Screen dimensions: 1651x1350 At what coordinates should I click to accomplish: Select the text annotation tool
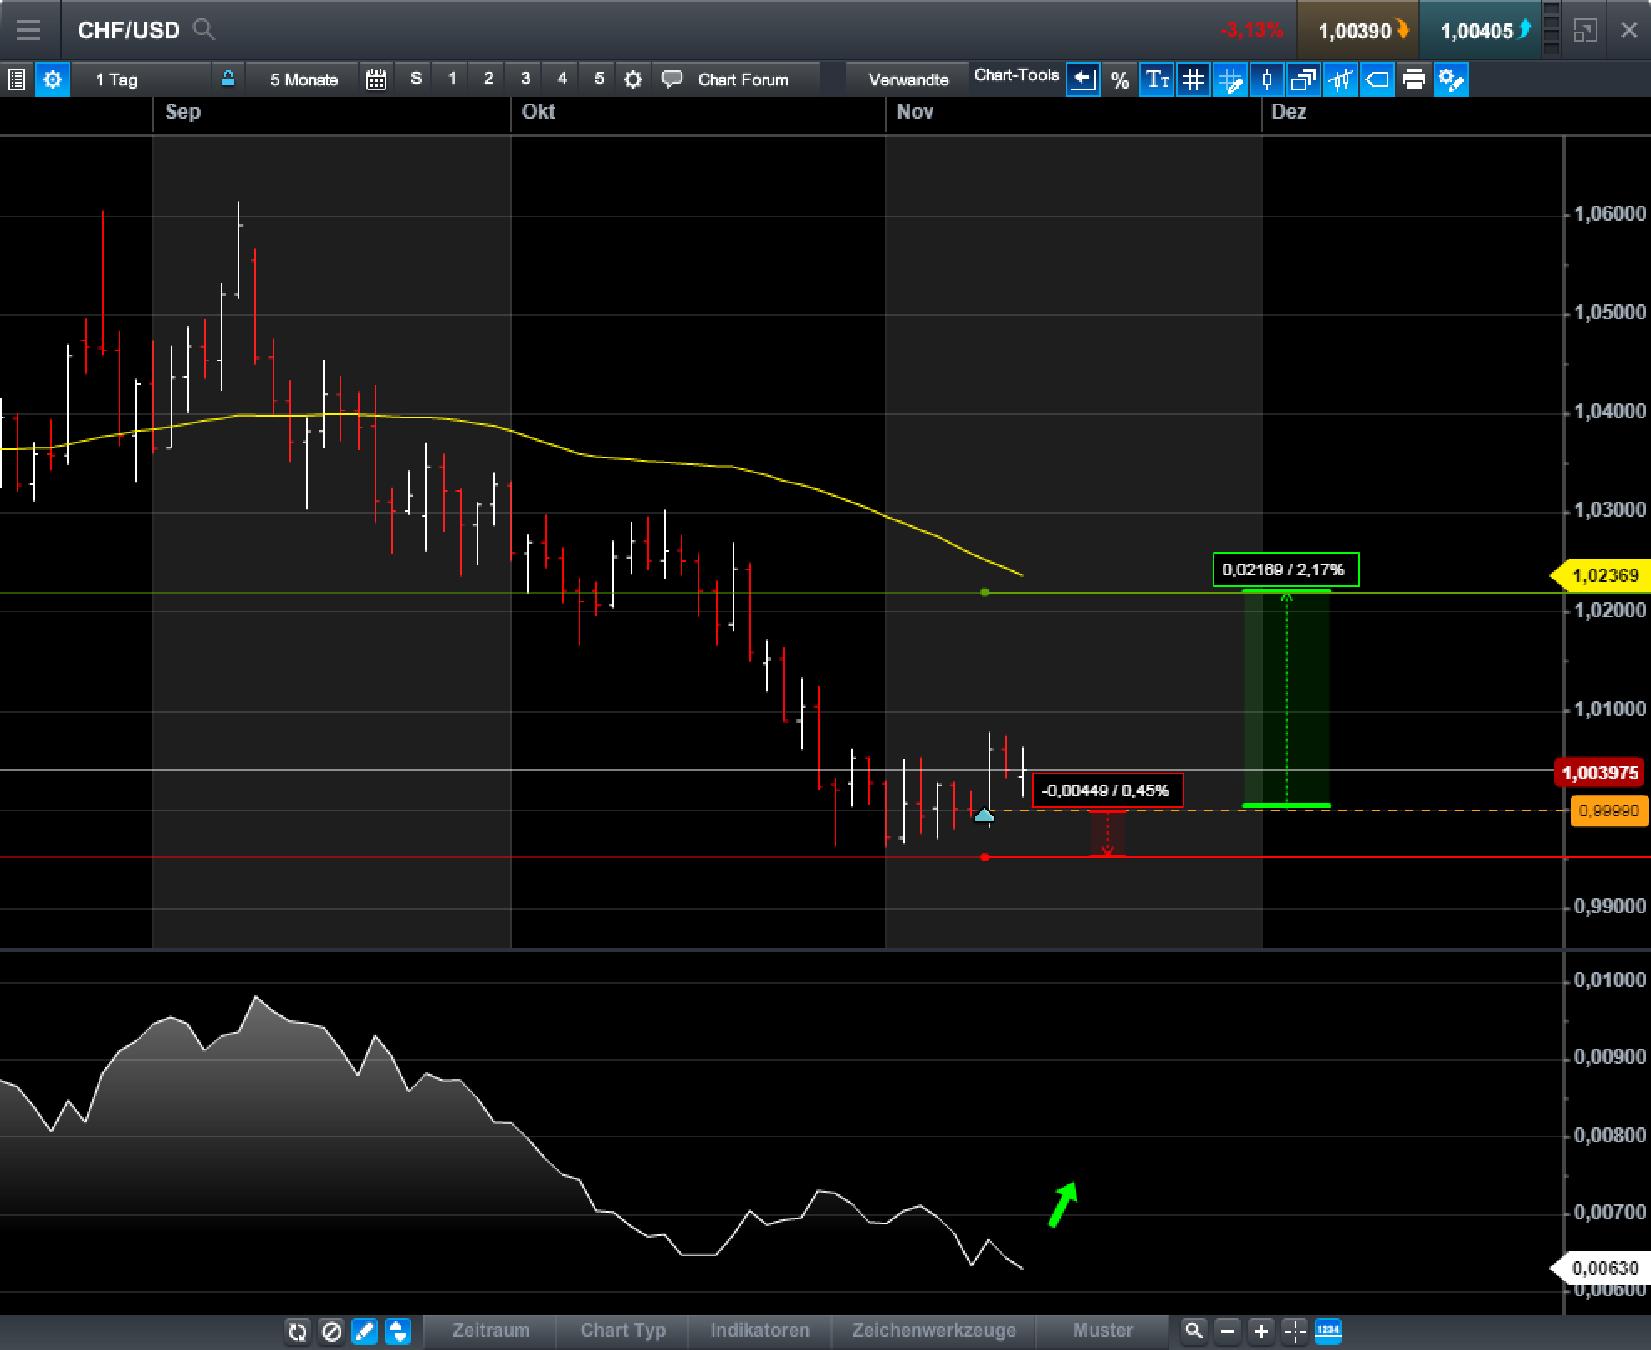(x=1157, y=80)
